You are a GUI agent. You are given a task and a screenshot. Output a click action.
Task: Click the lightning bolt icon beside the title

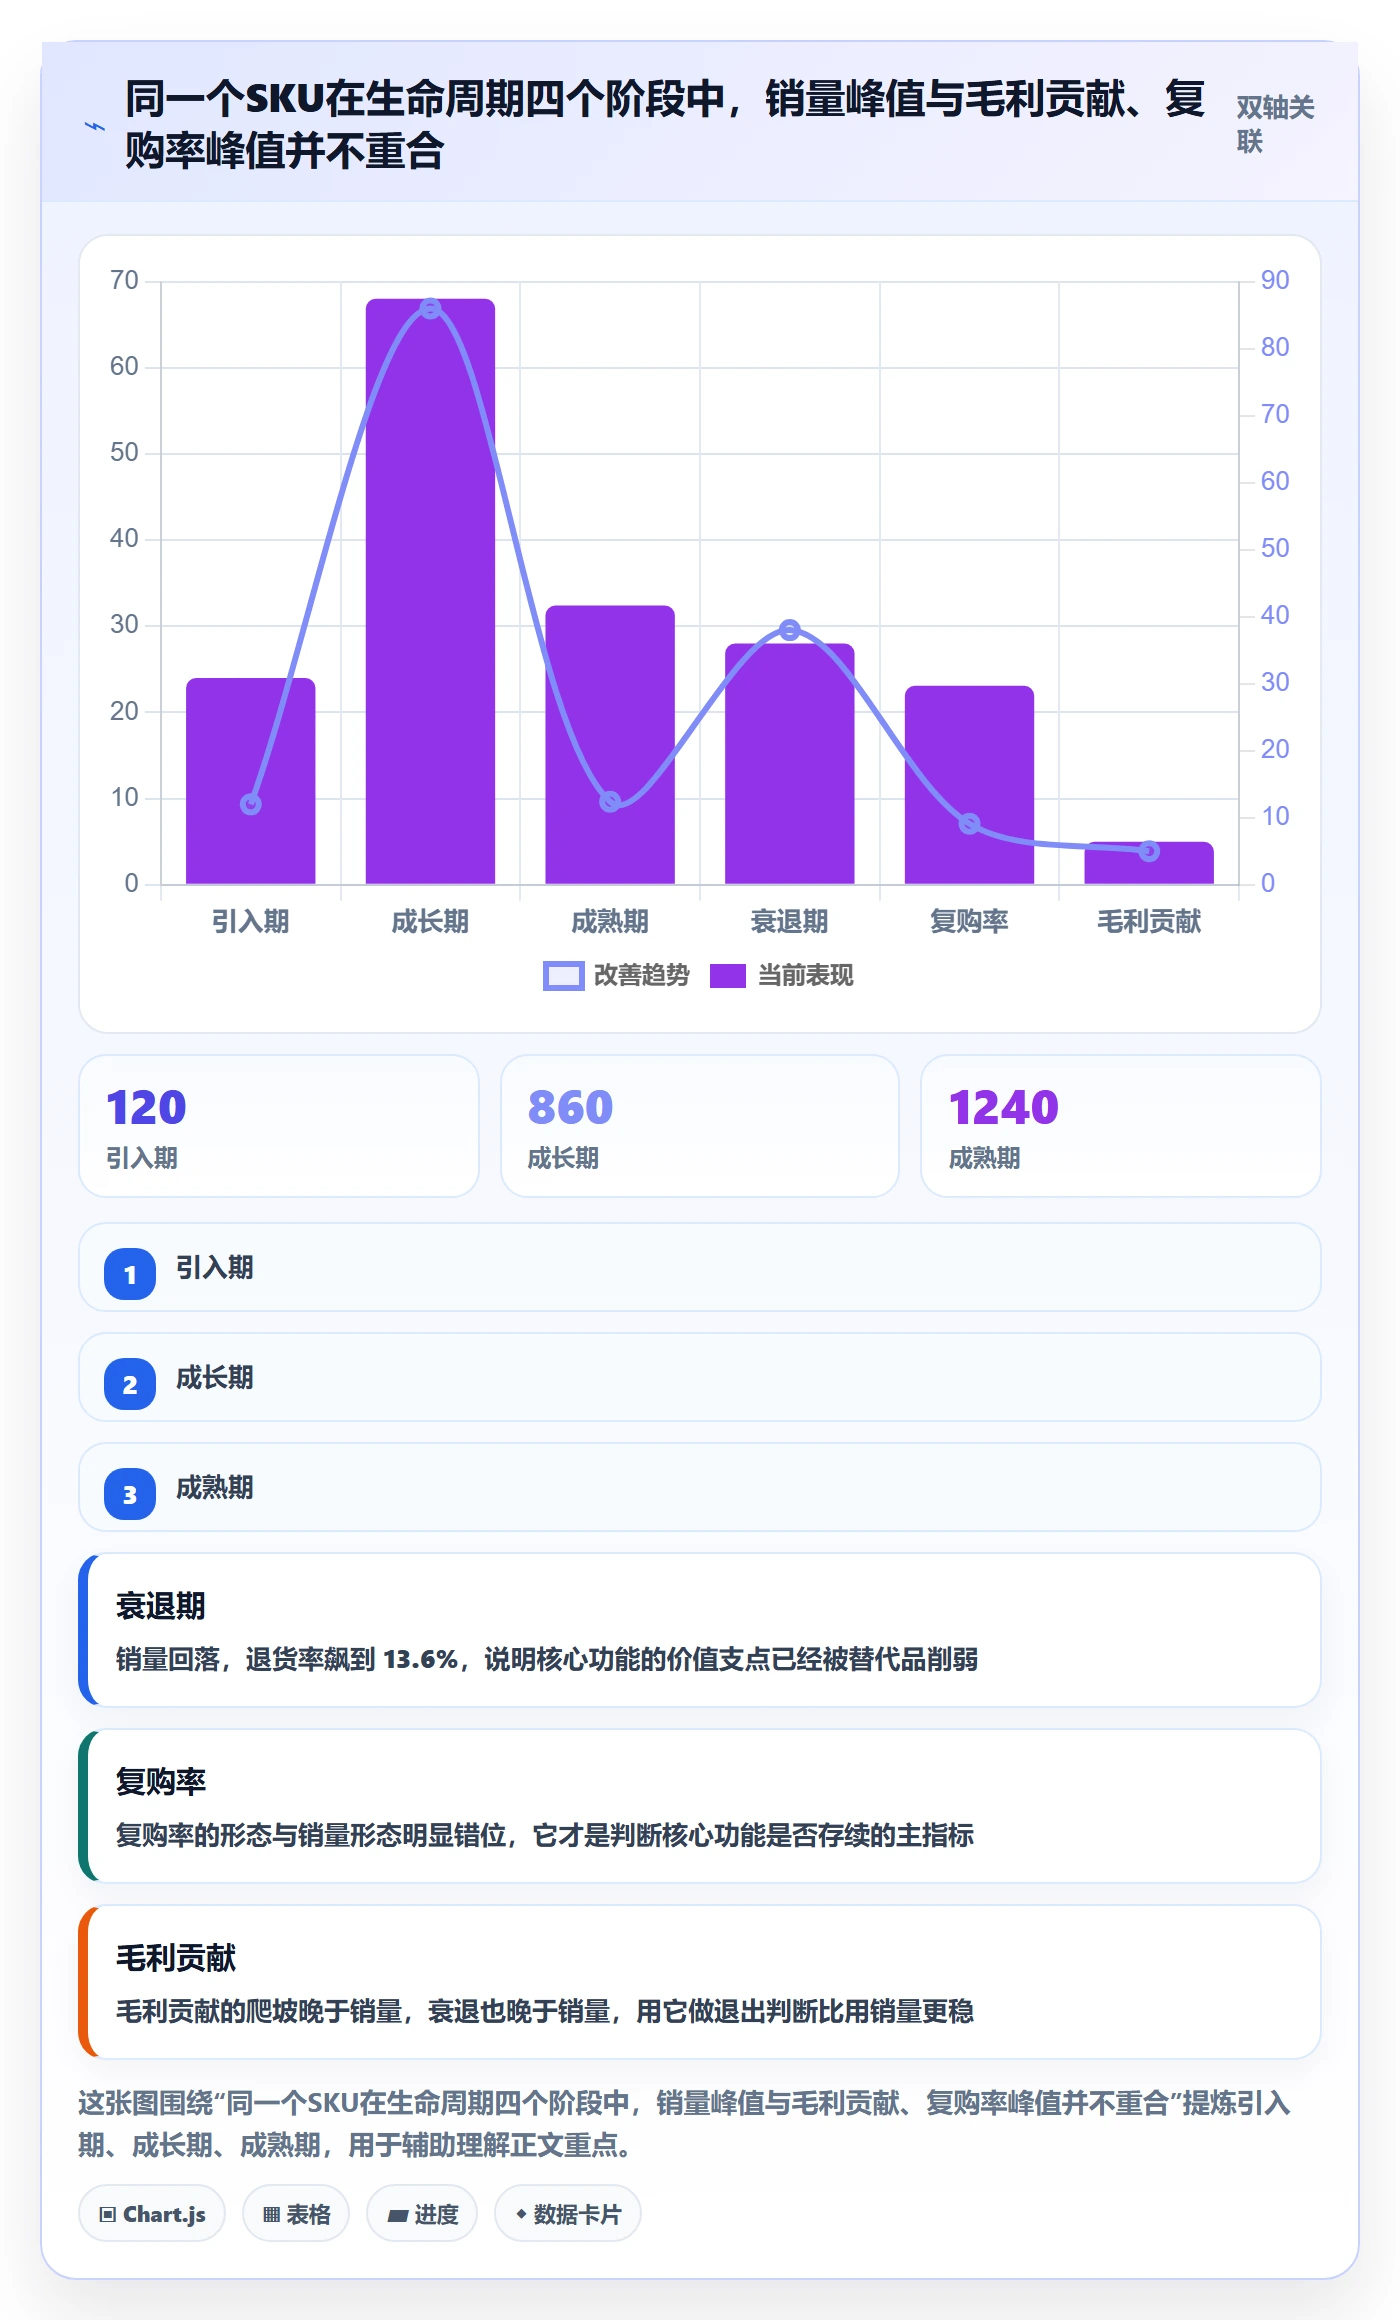click(95, 126)
